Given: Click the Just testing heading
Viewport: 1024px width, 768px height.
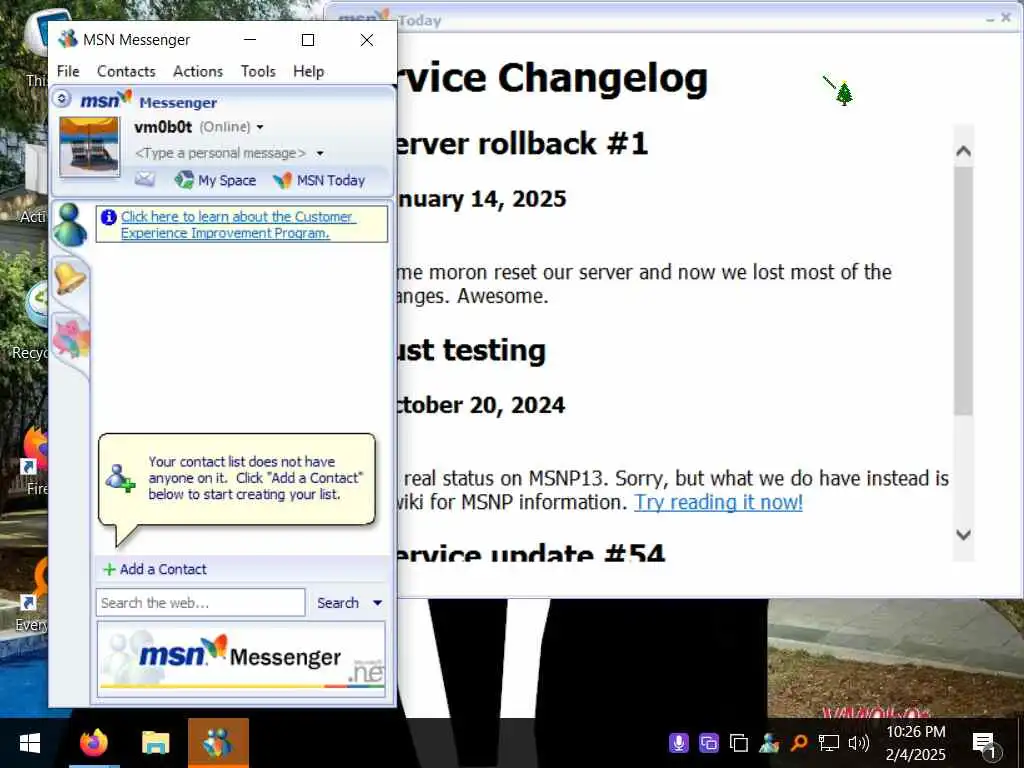Looking at the screenshot, I should point(471,350).
